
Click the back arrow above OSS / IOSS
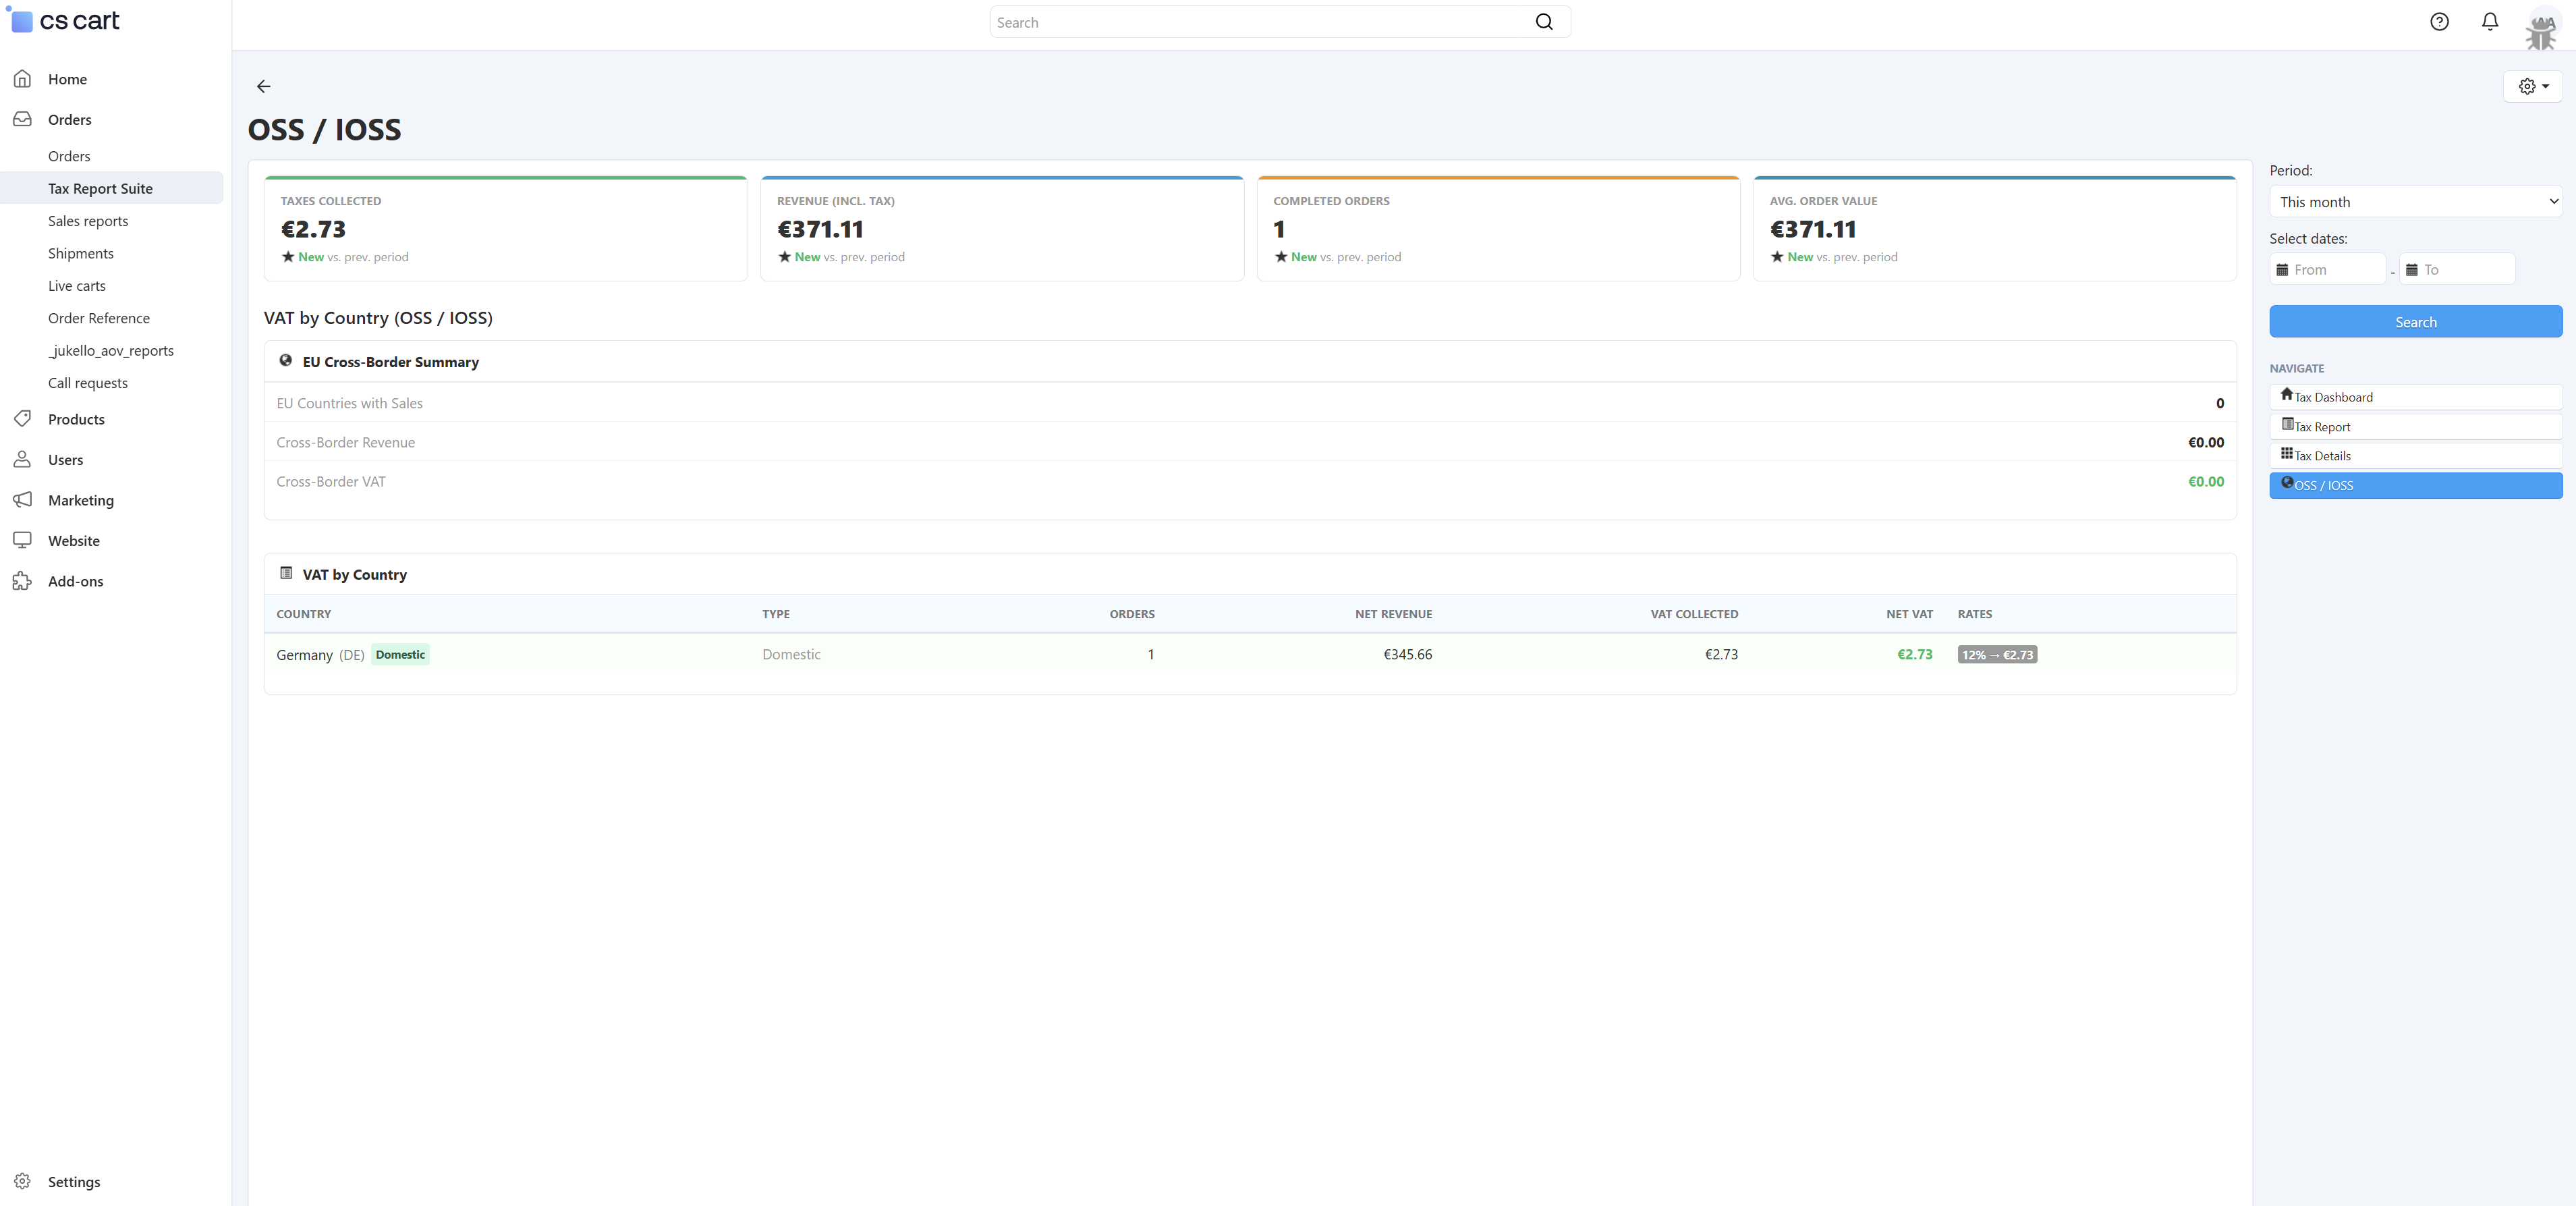(x=263, y=87)
